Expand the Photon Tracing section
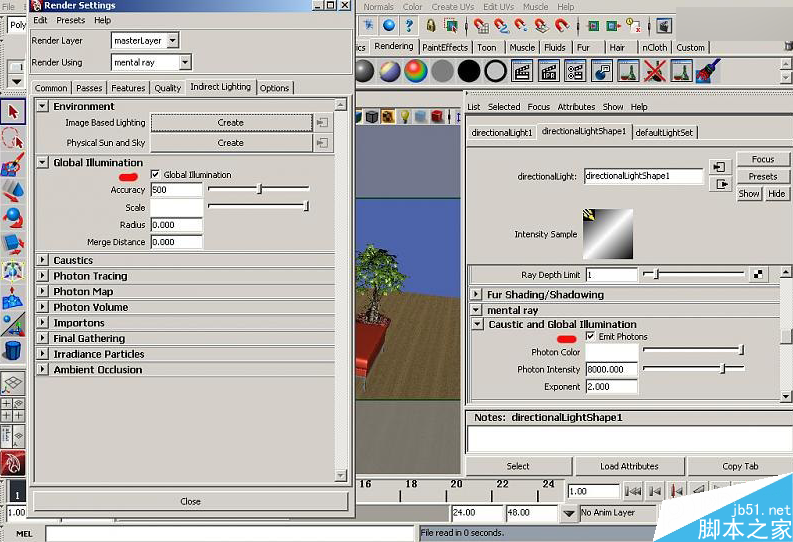This screenshot has width=793, height=542. tap(43, 276)
